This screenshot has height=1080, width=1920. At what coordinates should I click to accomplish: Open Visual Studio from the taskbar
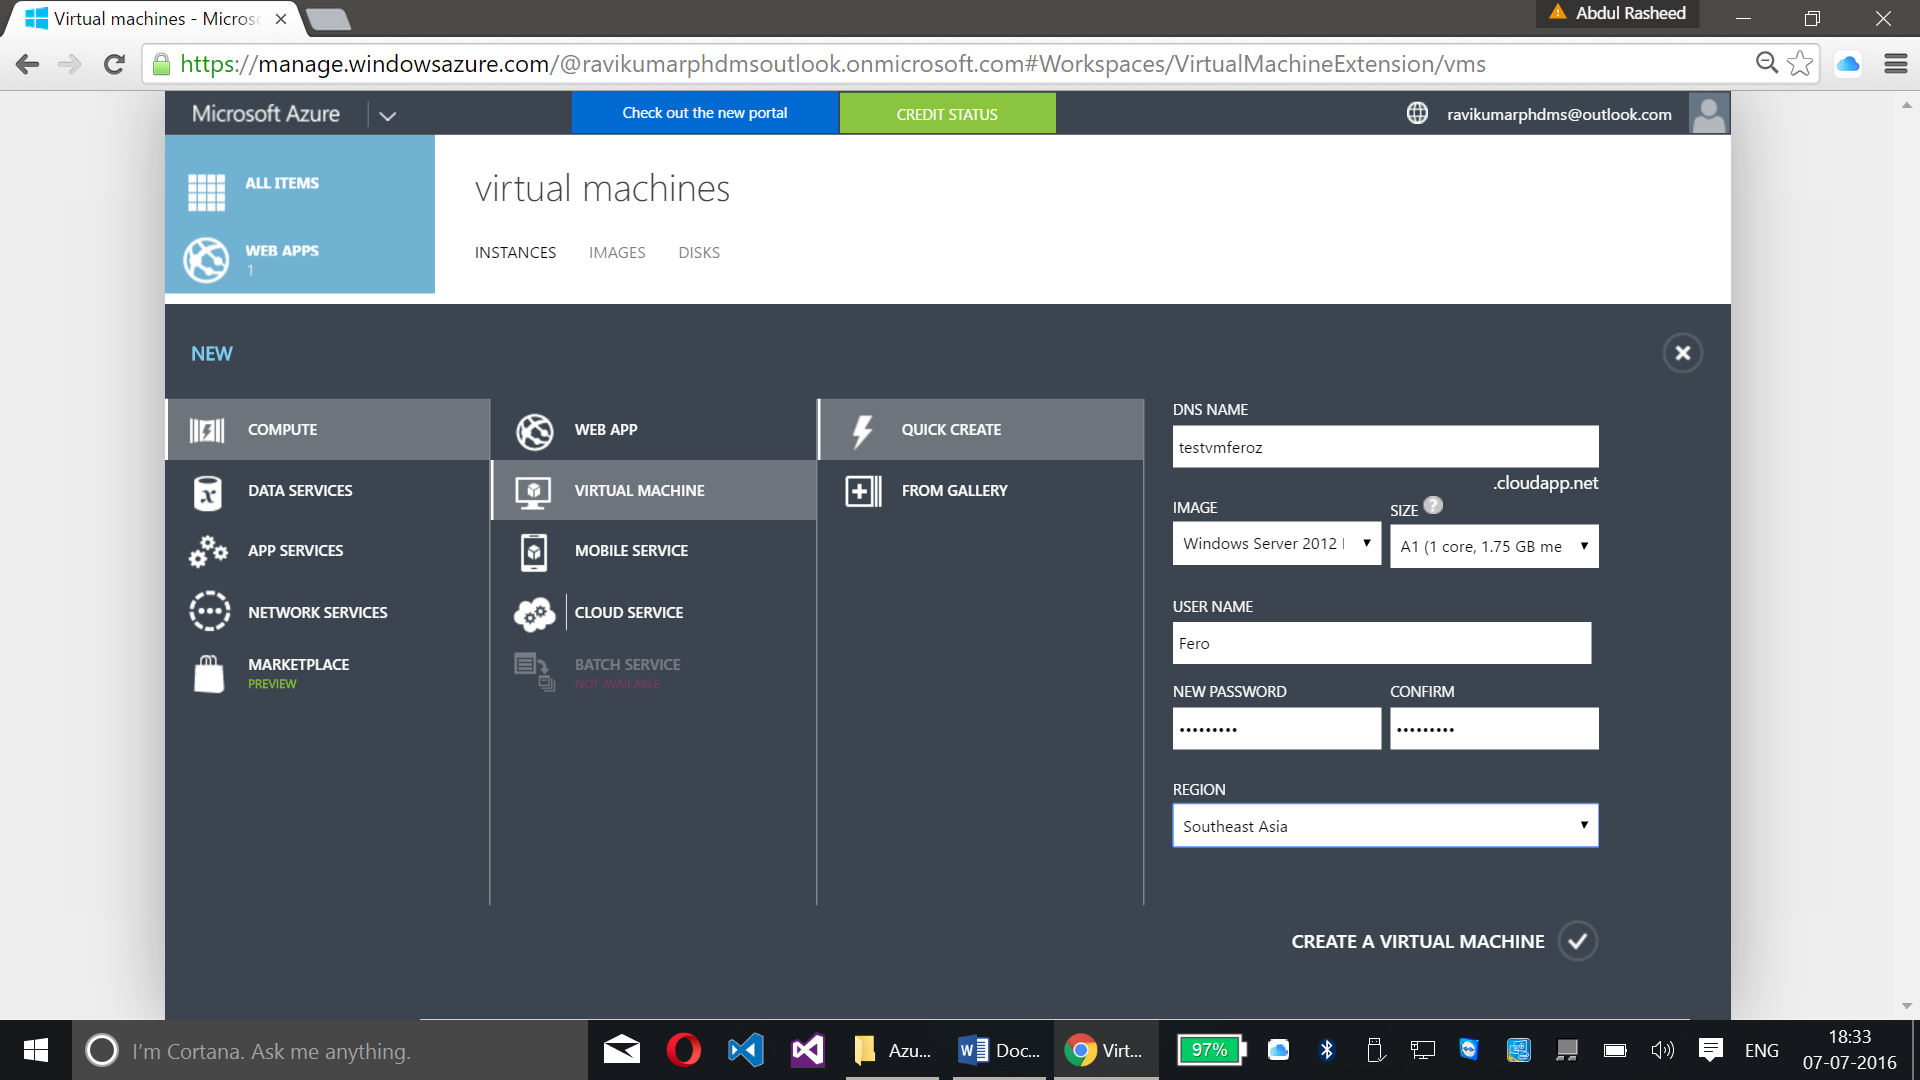tap(808, 1050)
